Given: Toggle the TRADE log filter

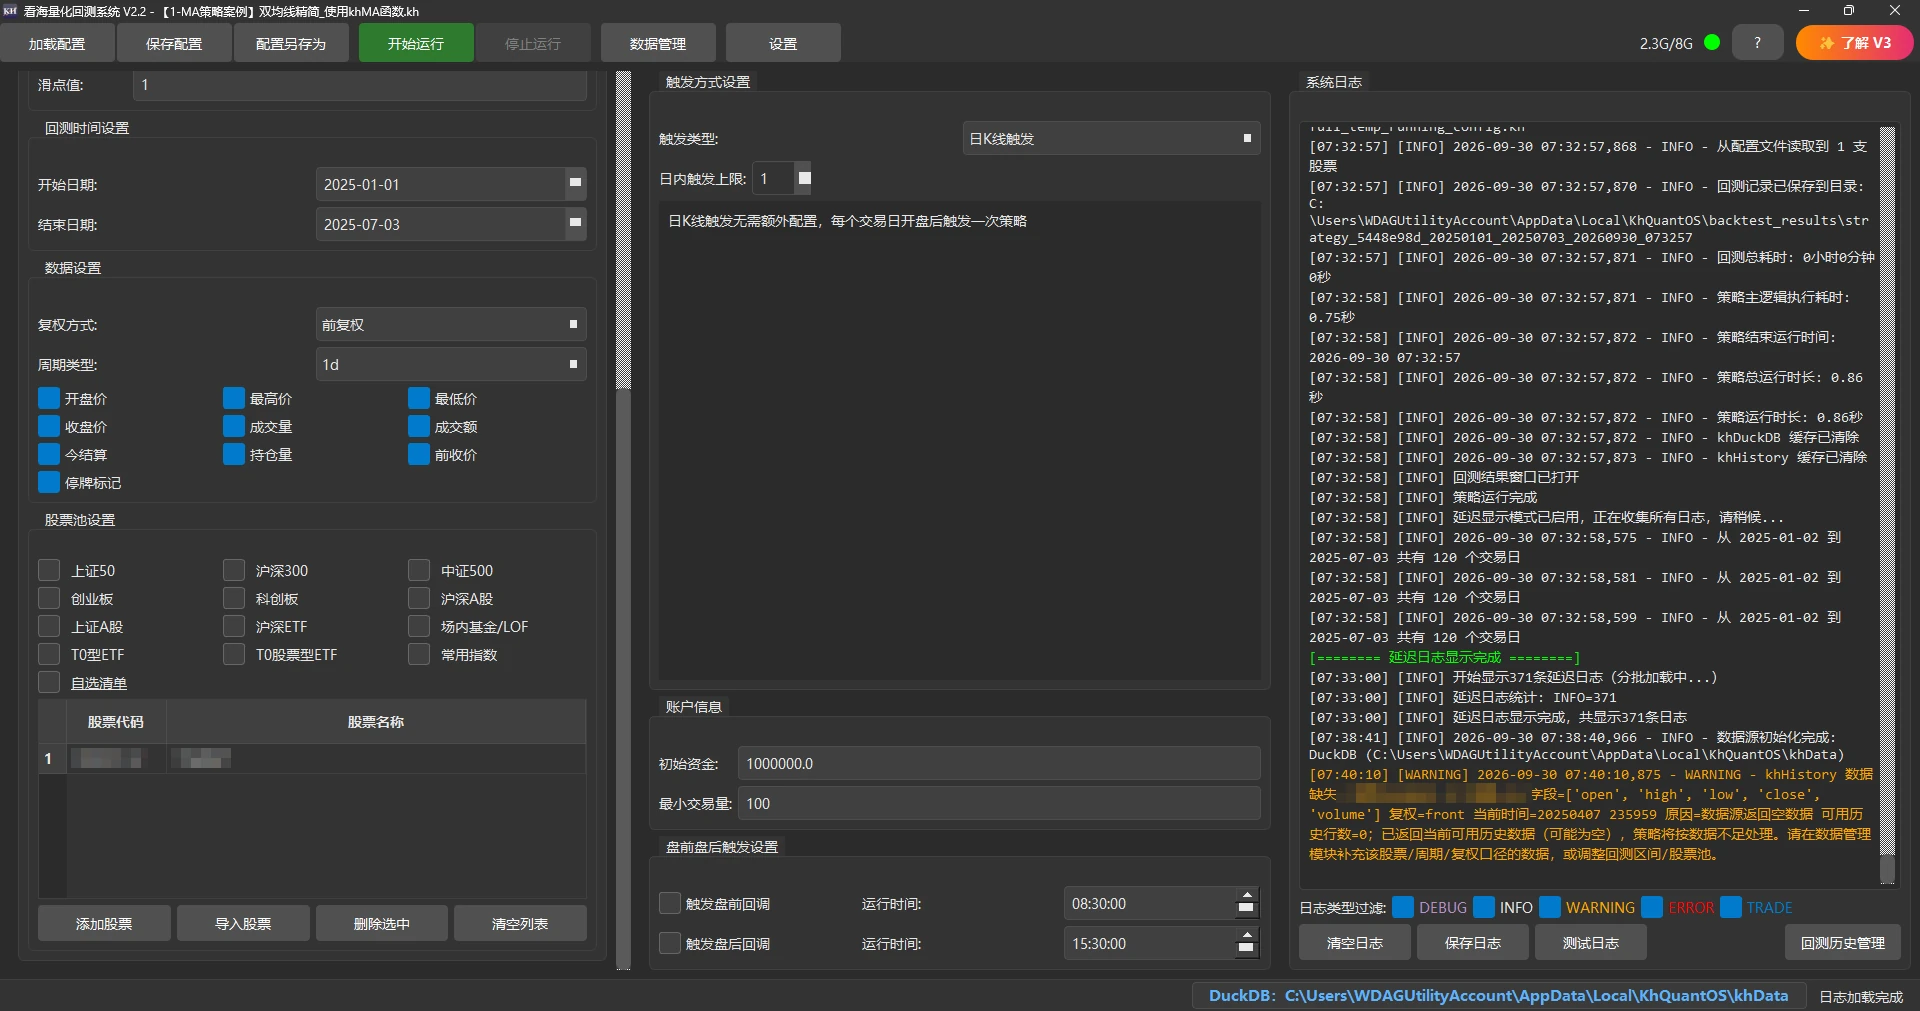Looking at the screenshot, I should tap(1731, 907).
